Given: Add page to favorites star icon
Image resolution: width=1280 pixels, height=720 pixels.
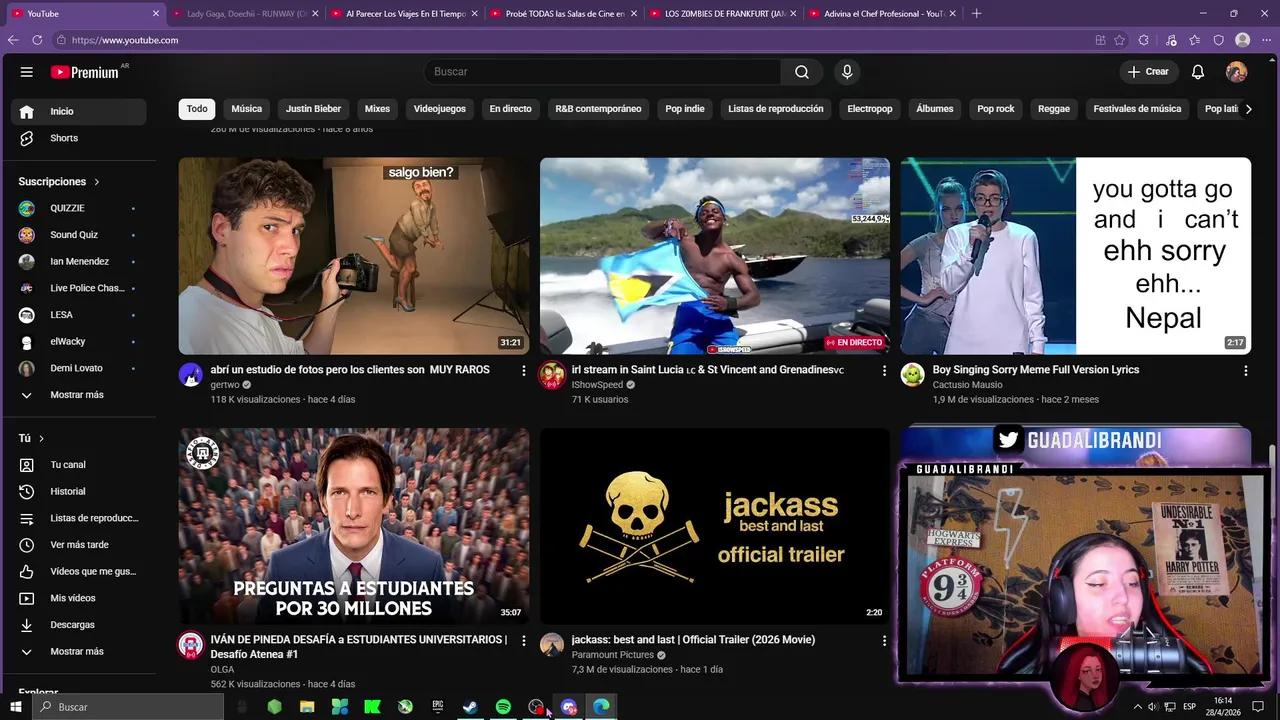Looking at the screenshot, I should coord(1120,40).
